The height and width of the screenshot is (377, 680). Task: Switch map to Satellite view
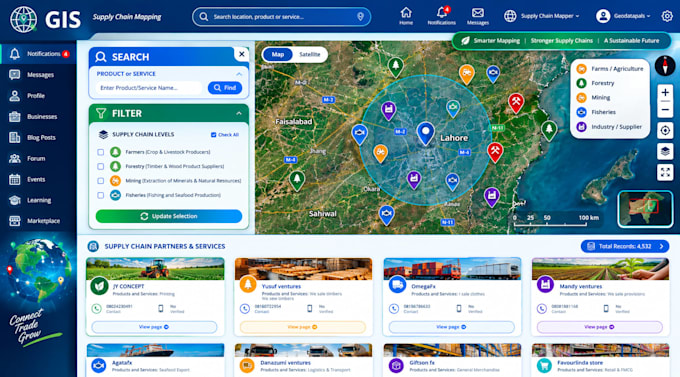[310, 55]
